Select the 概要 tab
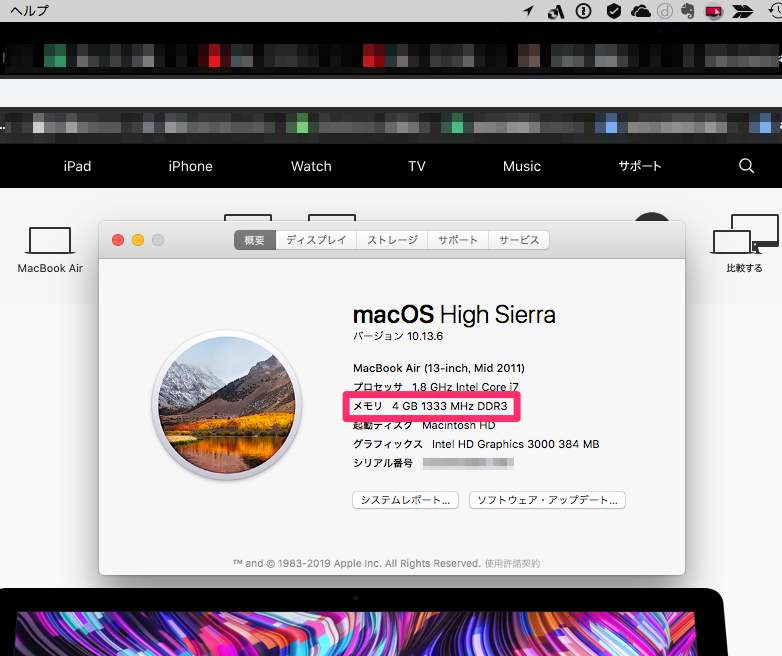Image resolution: width=782 pixels, height=656 pixels. coord(254,240)
